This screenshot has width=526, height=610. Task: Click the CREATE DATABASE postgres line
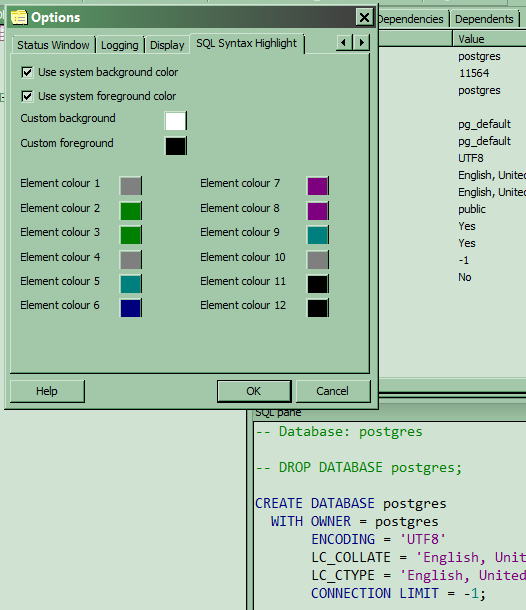351,503
